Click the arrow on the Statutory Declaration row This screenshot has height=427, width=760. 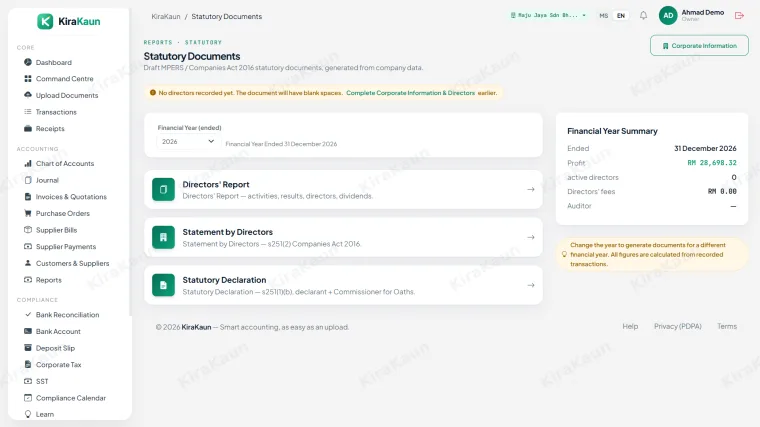531,285
